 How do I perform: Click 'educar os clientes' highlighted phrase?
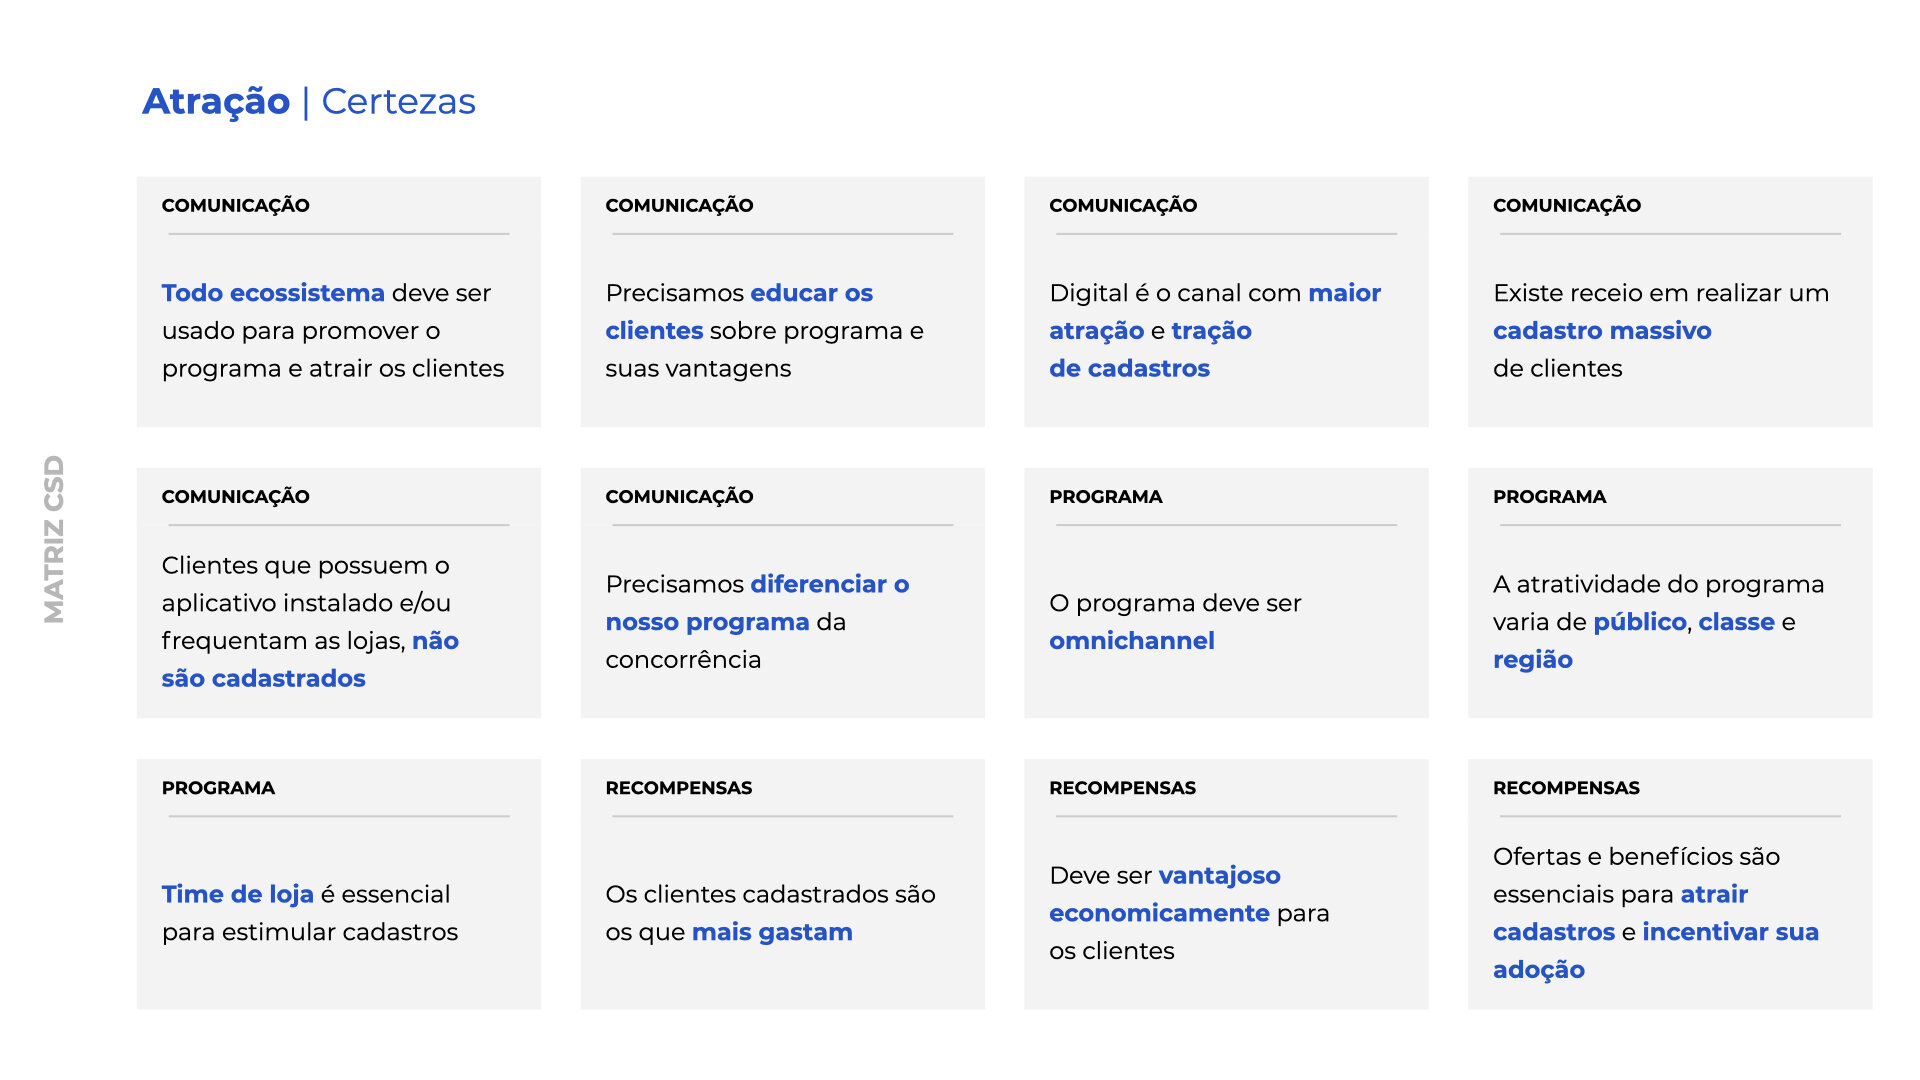[811, 293]
